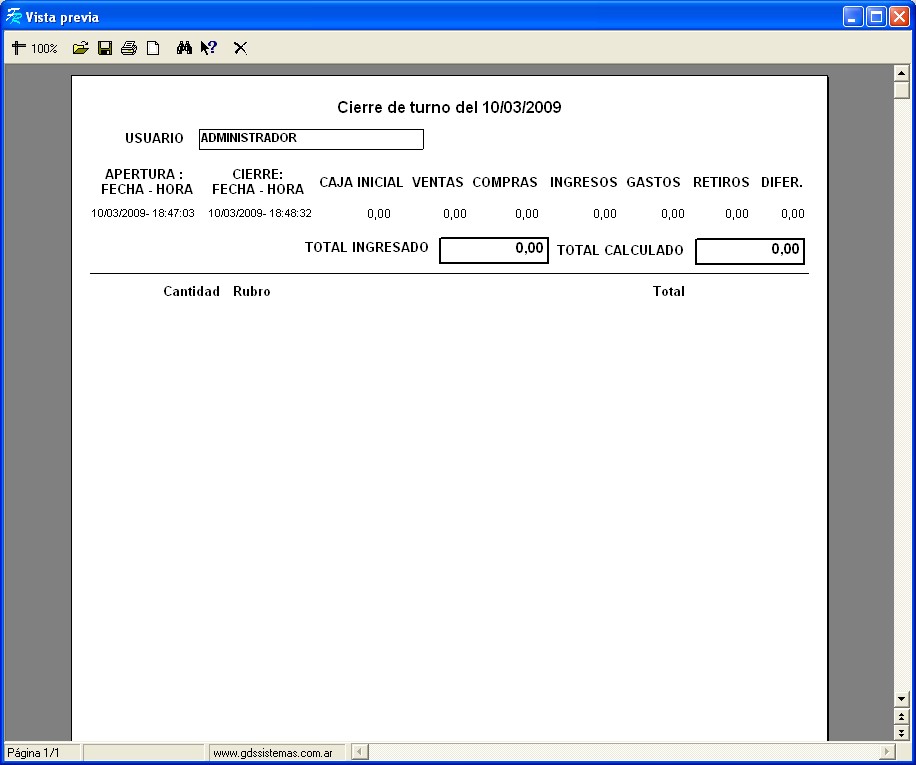Viewport: 916px width, 765px height.
Task: Click the APERTURA FECHA - HORA header
Action: click(x=147, y=182)
